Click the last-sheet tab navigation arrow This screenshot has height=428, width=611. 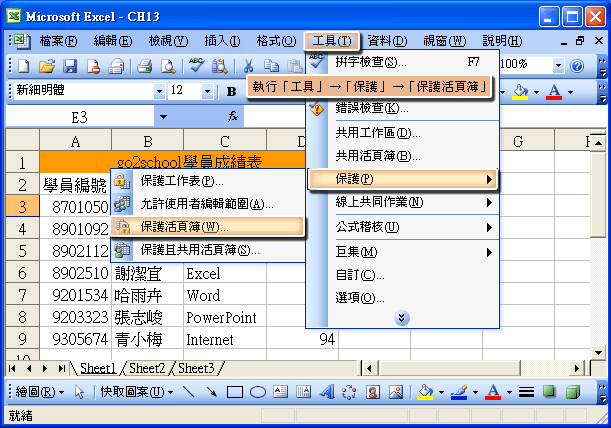(x=62, y=368)
